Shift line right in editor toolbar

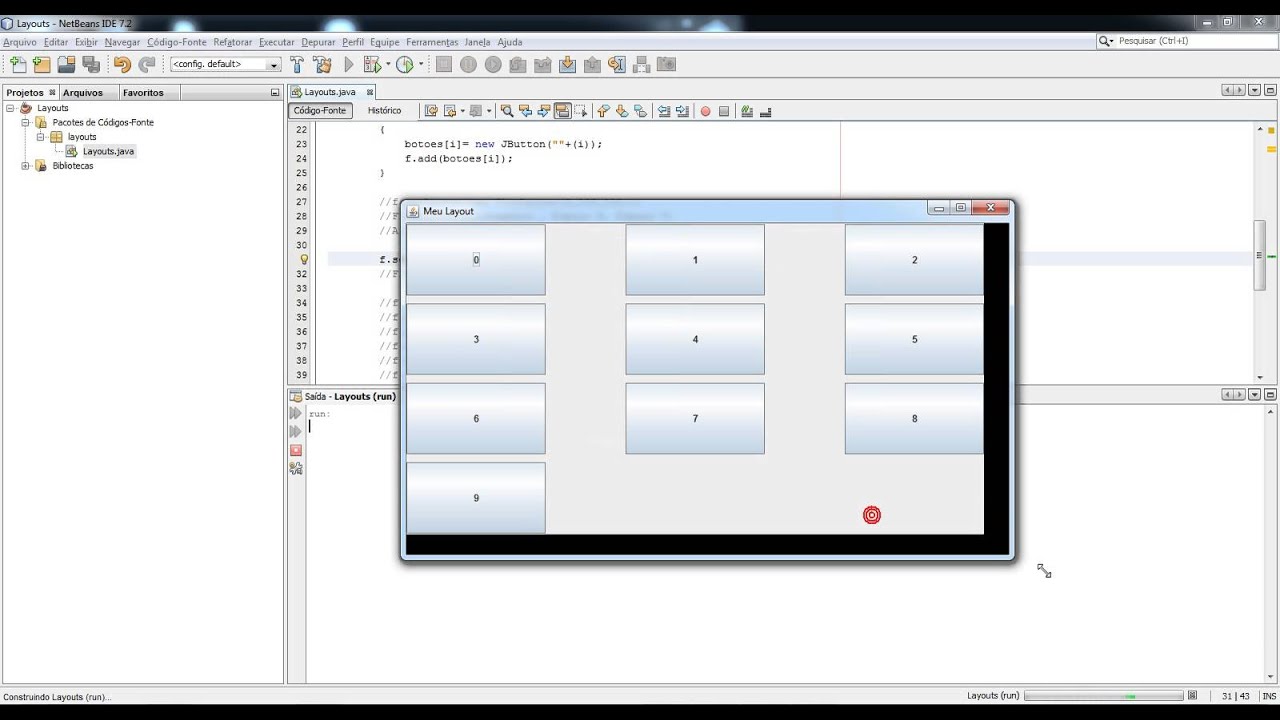[x=682, y=111]
